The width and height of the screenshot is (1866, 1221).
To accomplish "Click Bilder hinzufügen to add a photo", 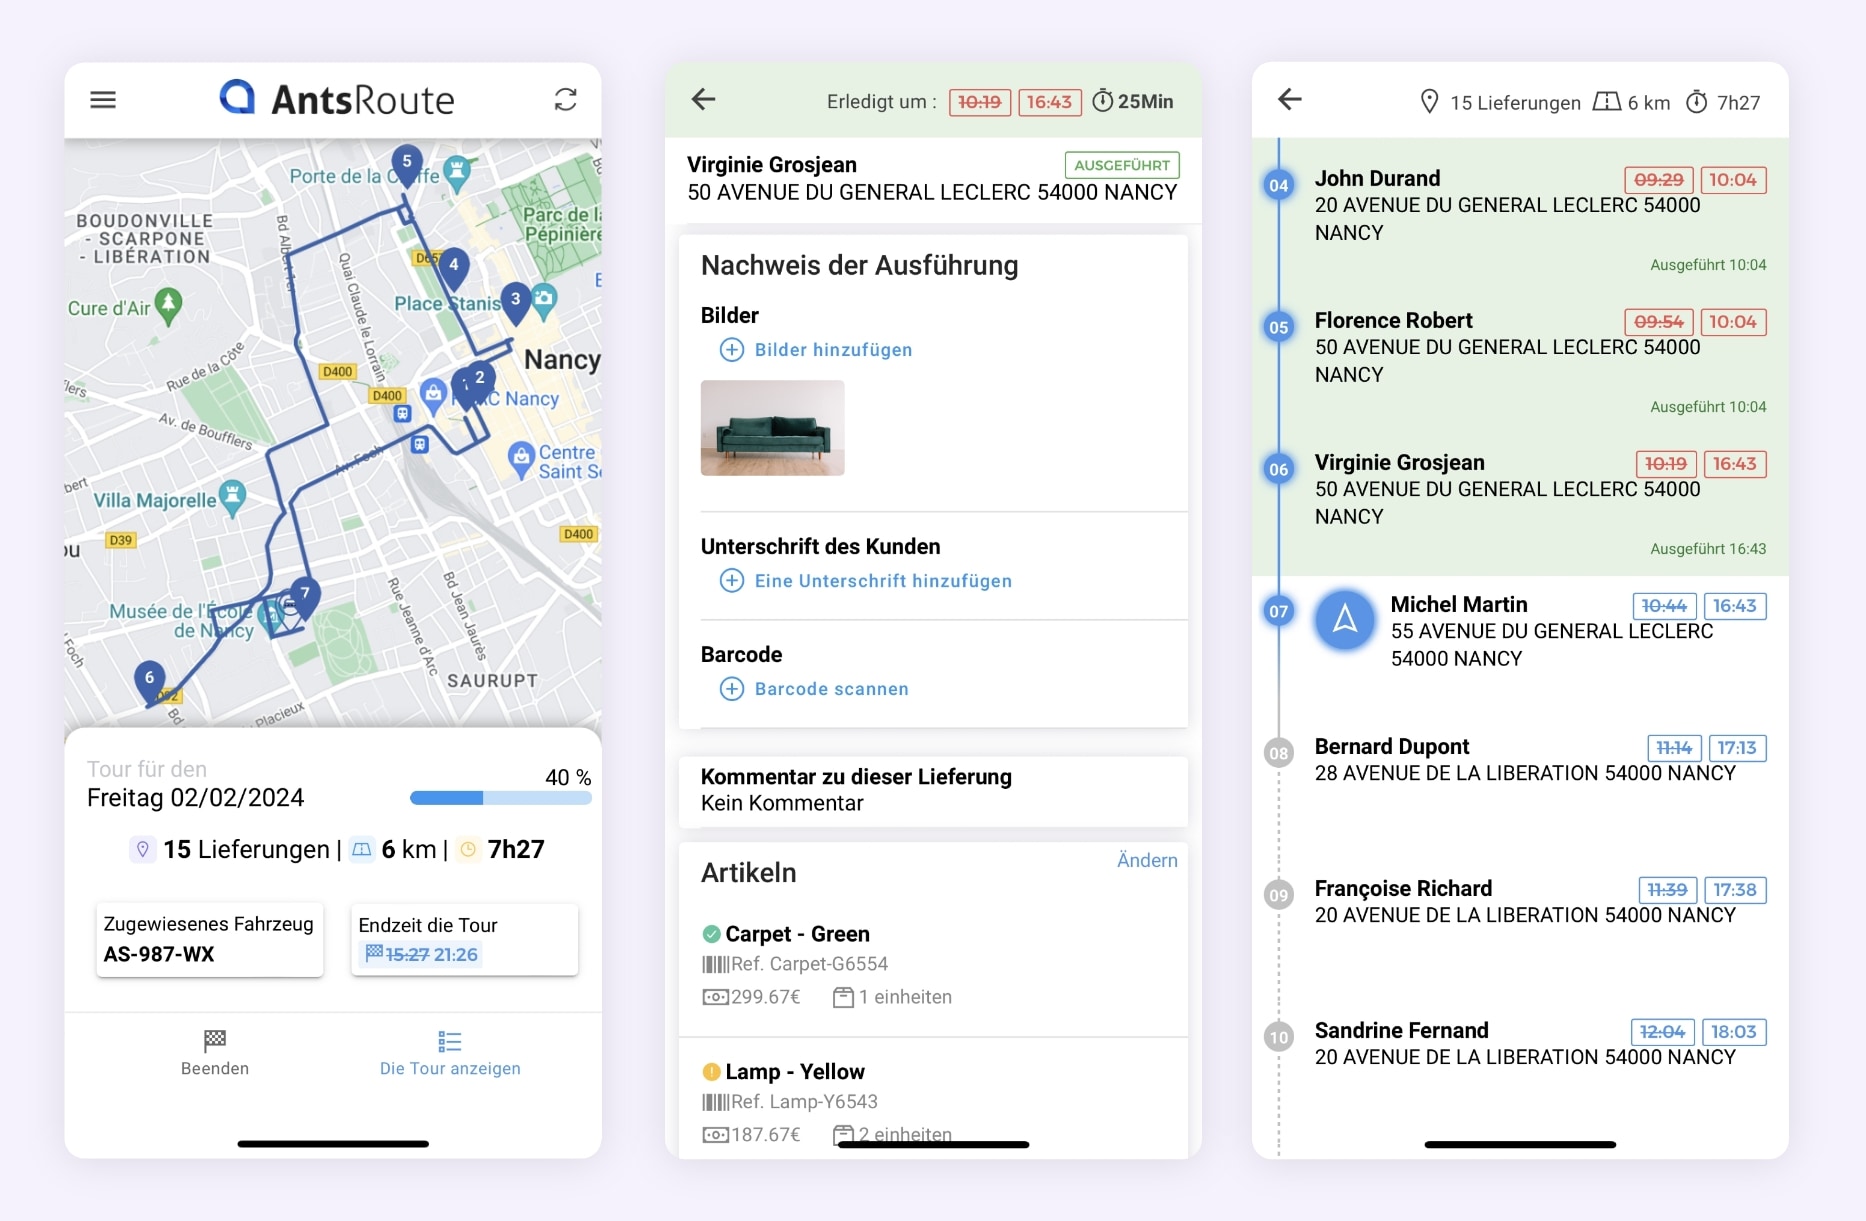I will 831,349.
